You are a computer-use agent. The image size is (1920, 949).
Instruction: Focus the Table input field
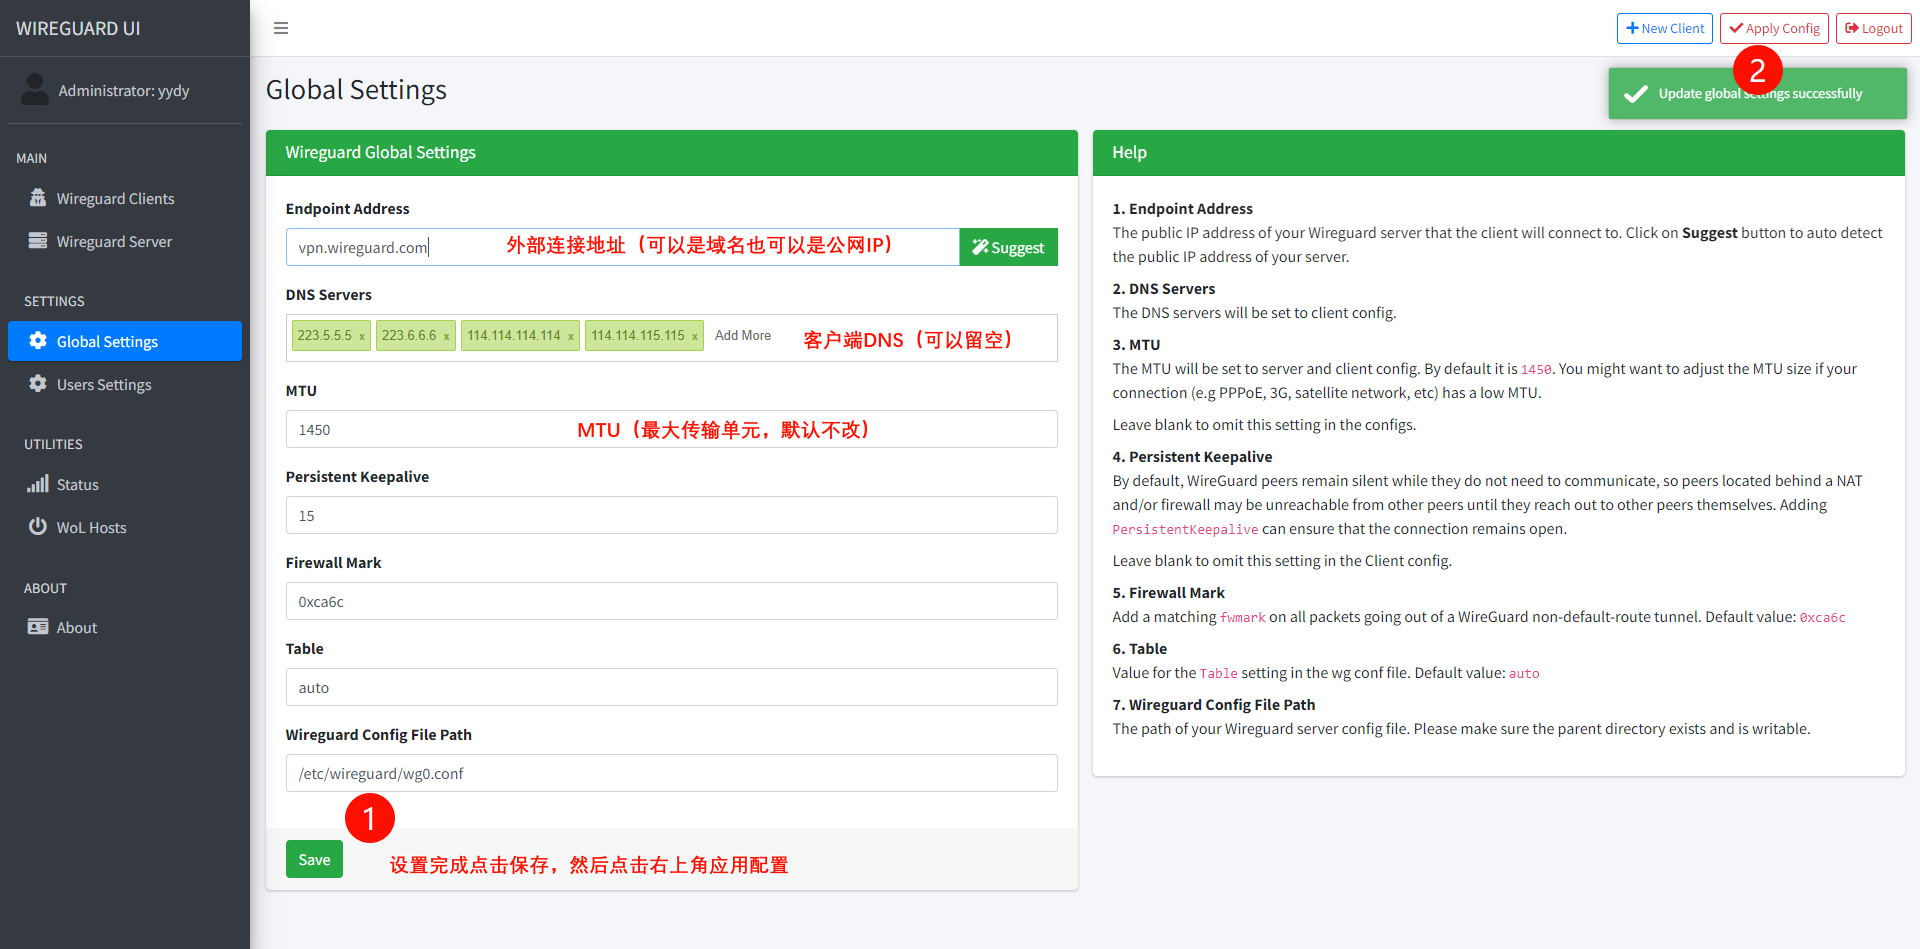click(x=671, y=687)
